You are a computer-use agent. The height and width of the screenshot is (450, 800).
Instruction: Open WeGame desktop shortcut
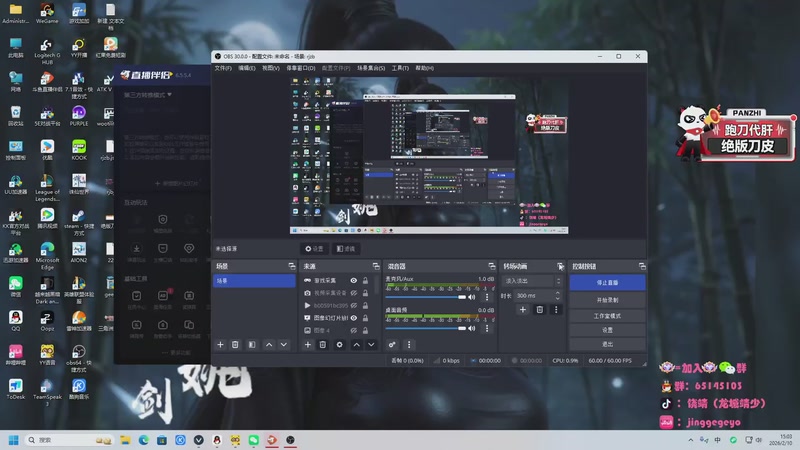(x=47, y=13)
